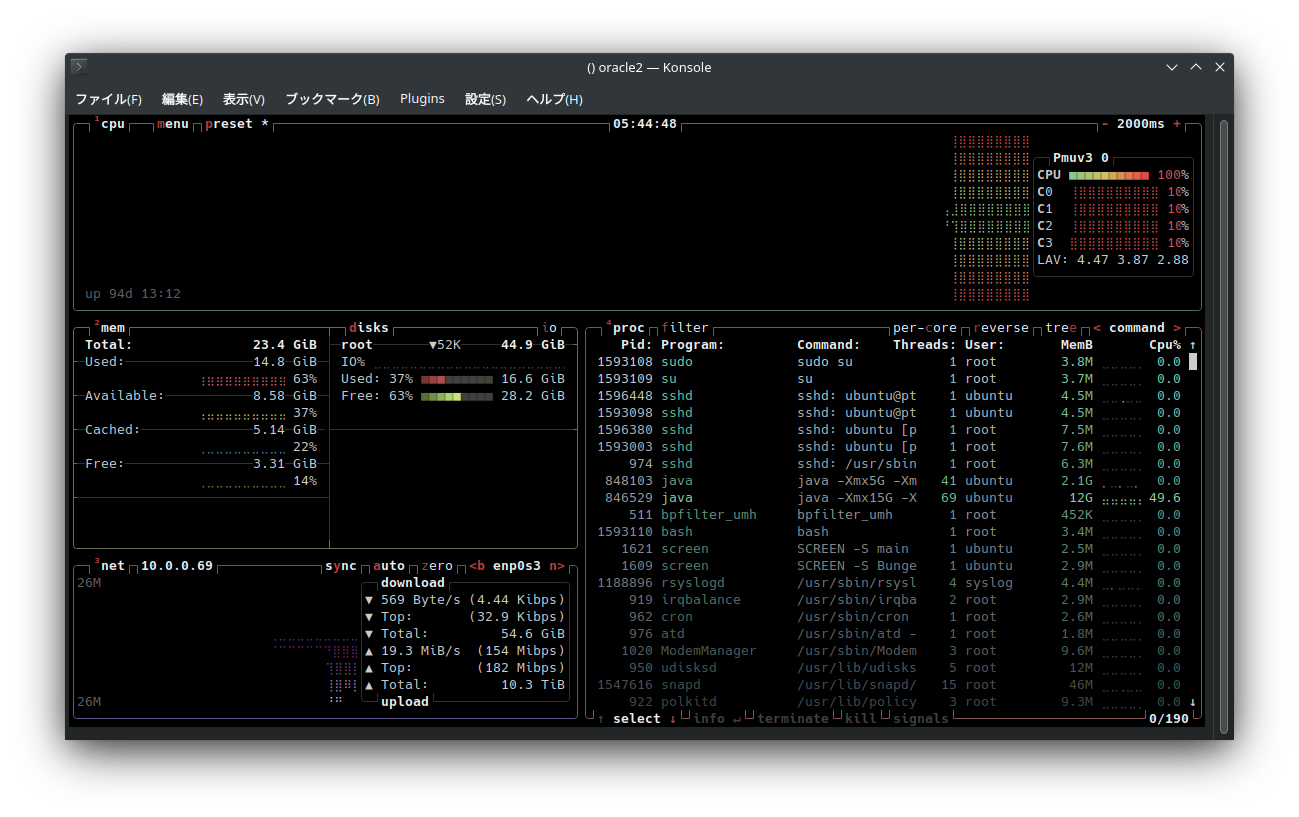The image size is (1299, 817).
Task: Click the down arrow at process list bottom
Action: coord(1192,702)
